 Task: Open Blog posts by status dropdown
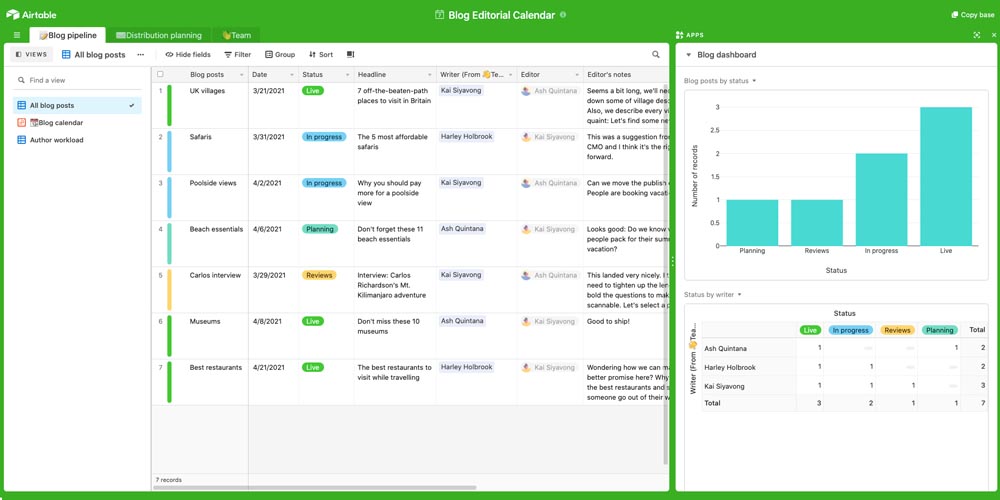tap(720, 81)
